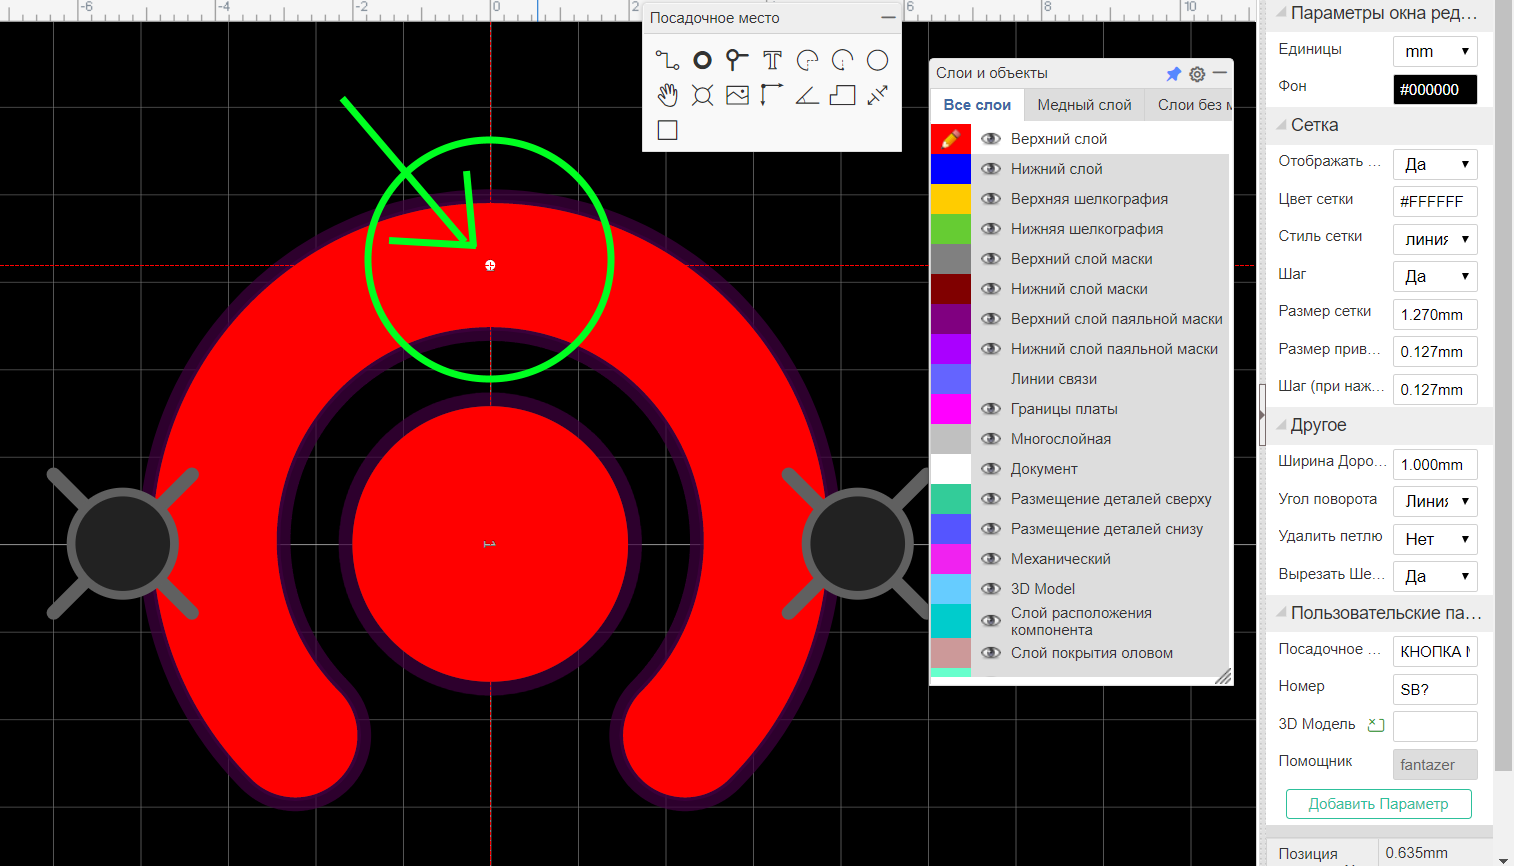
Task: Select the Механический layer row
Action: click(1079, 559)
